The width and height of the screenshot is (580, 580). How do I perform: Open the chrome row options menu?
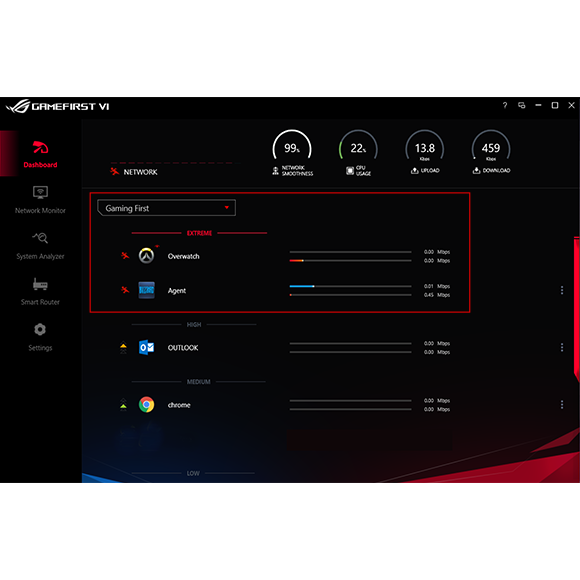point(562,405)
